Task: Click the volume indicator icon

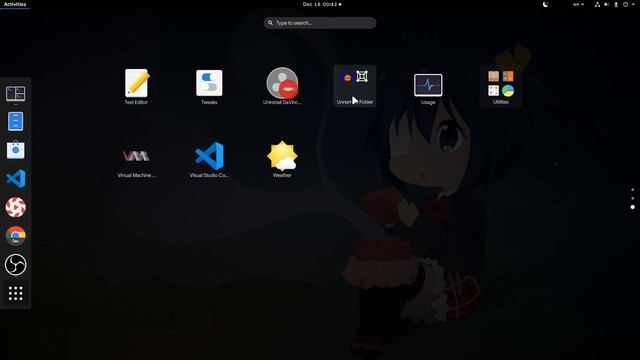Action: click(607, 4)
